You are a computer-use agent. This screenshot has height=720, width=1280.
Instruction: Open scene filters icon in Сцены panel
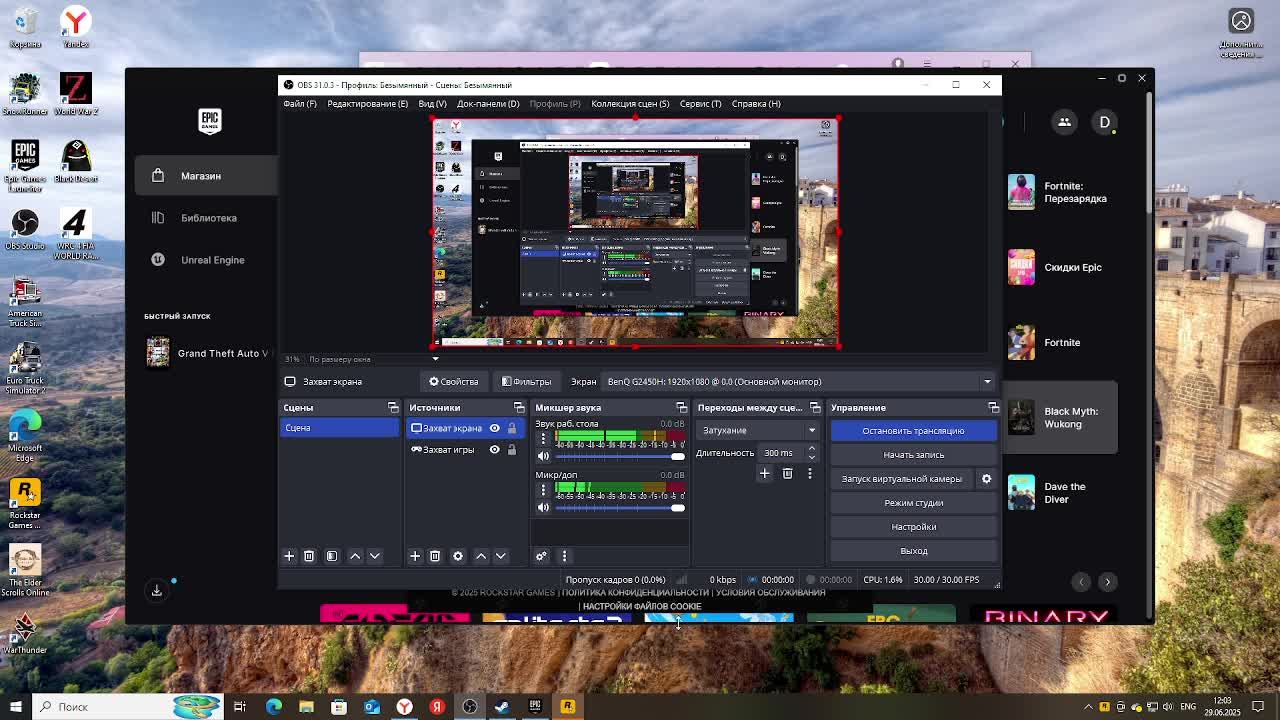tap(332, 556)
